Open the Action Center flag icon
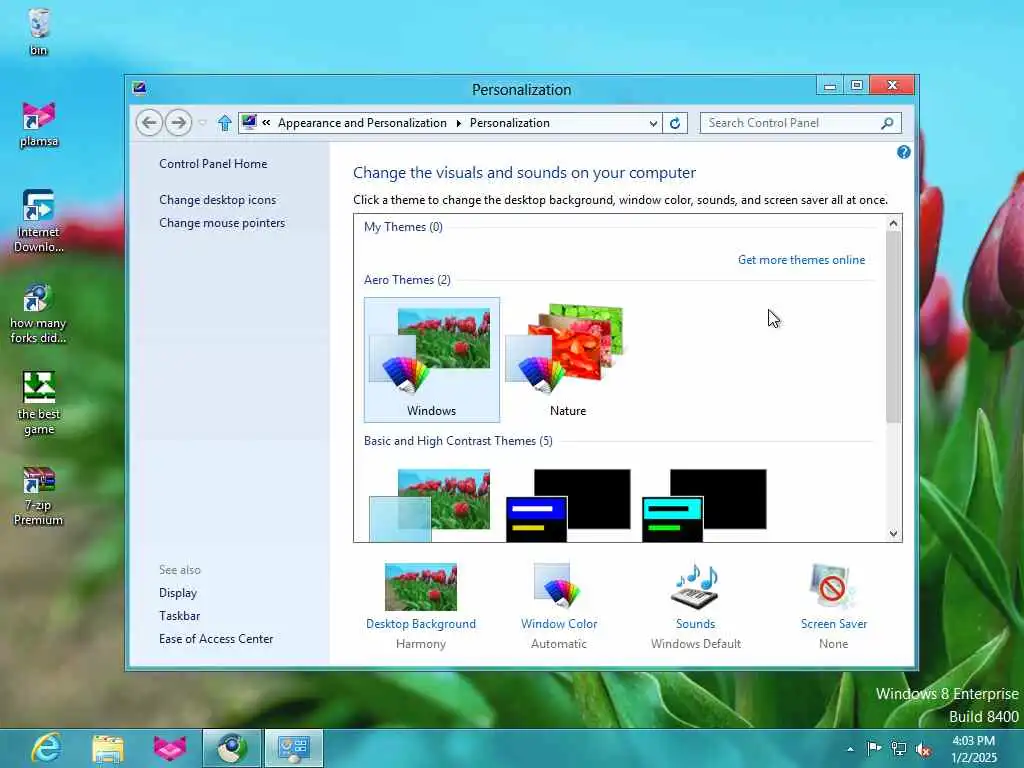The image size is (1024, 768). (x=873, y=748)
